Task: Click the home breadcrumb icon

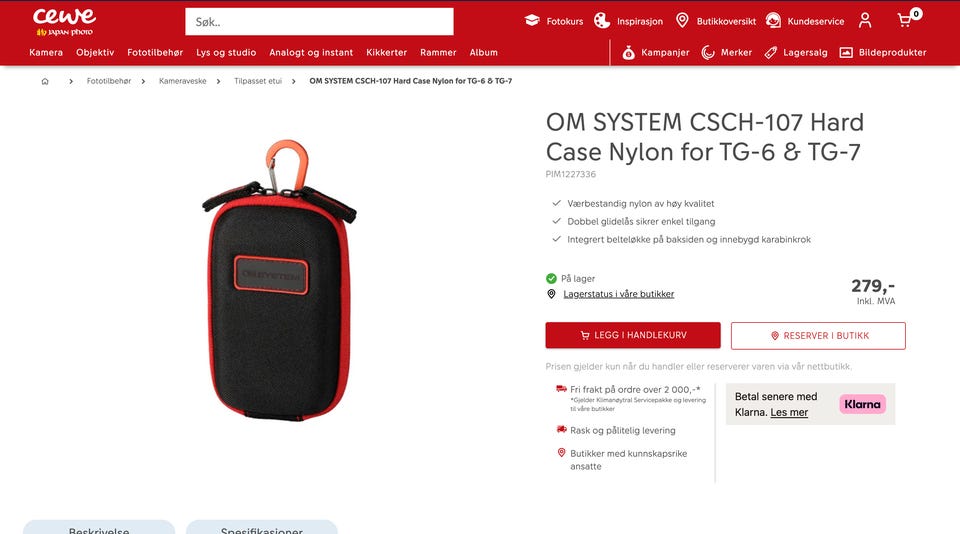Action: (x=45, y=81)
